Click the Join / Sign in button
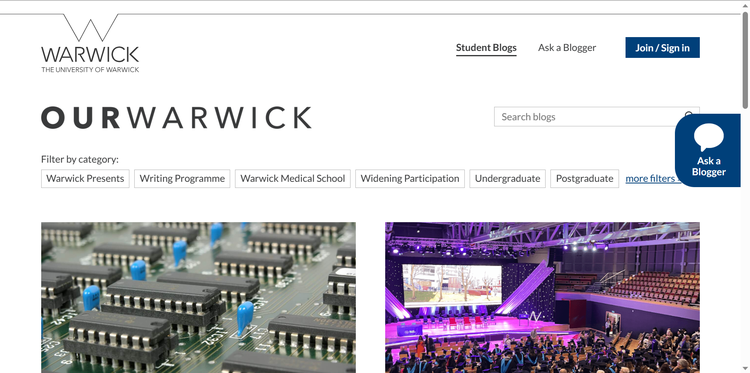 (662, 47)
